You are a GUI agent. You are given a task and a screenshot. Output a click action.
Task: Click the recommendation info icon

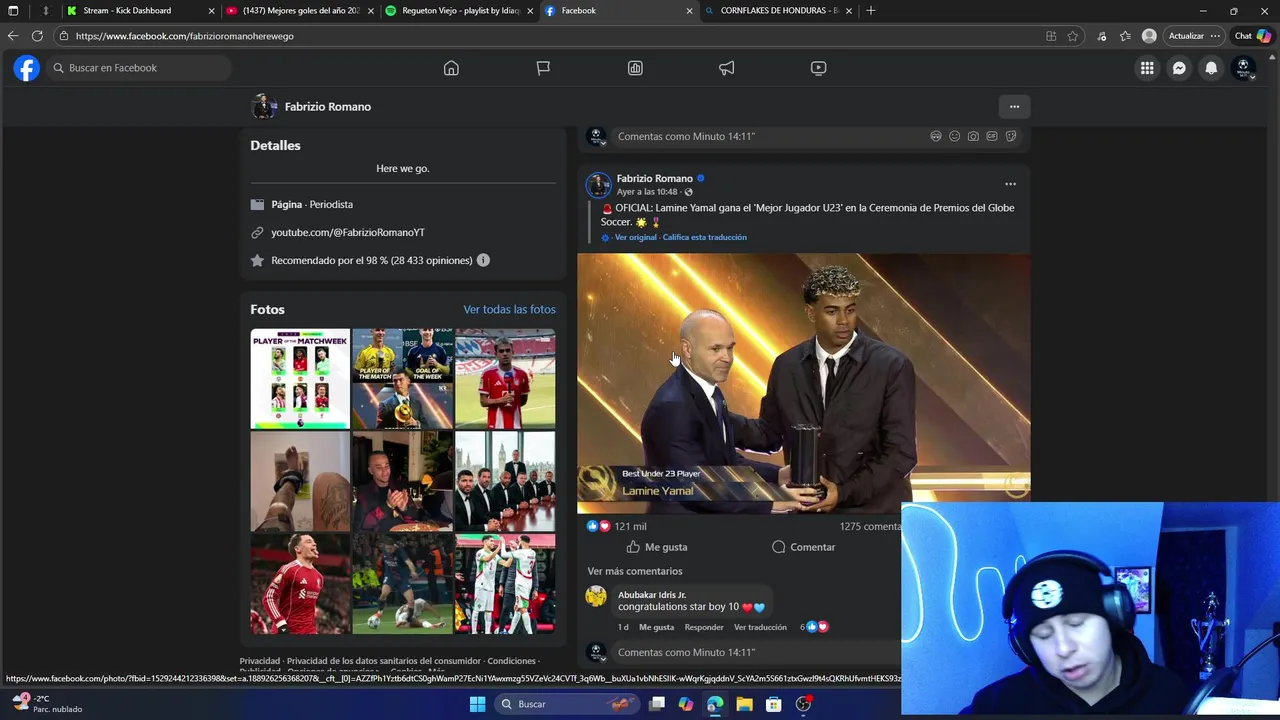click(x=483, y=260)
